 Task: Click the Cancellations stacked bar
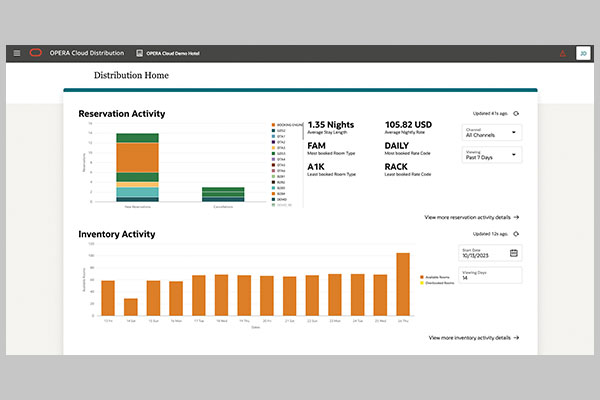click(223, 194)
